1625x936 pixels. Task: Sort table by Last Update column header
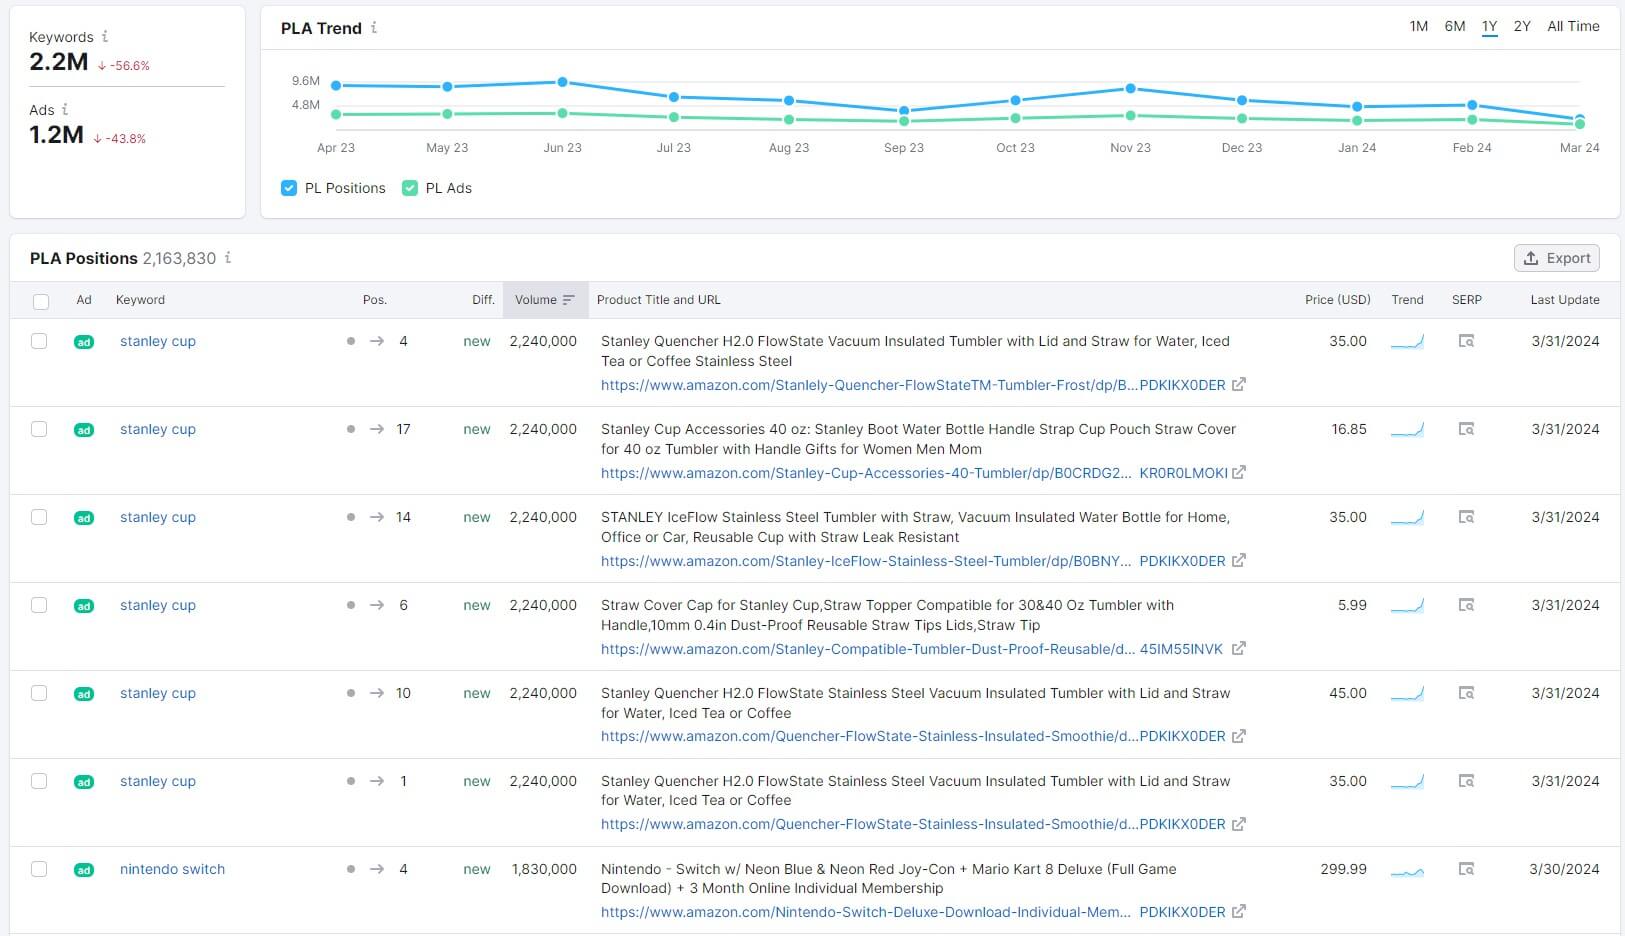coord(1565,300)
